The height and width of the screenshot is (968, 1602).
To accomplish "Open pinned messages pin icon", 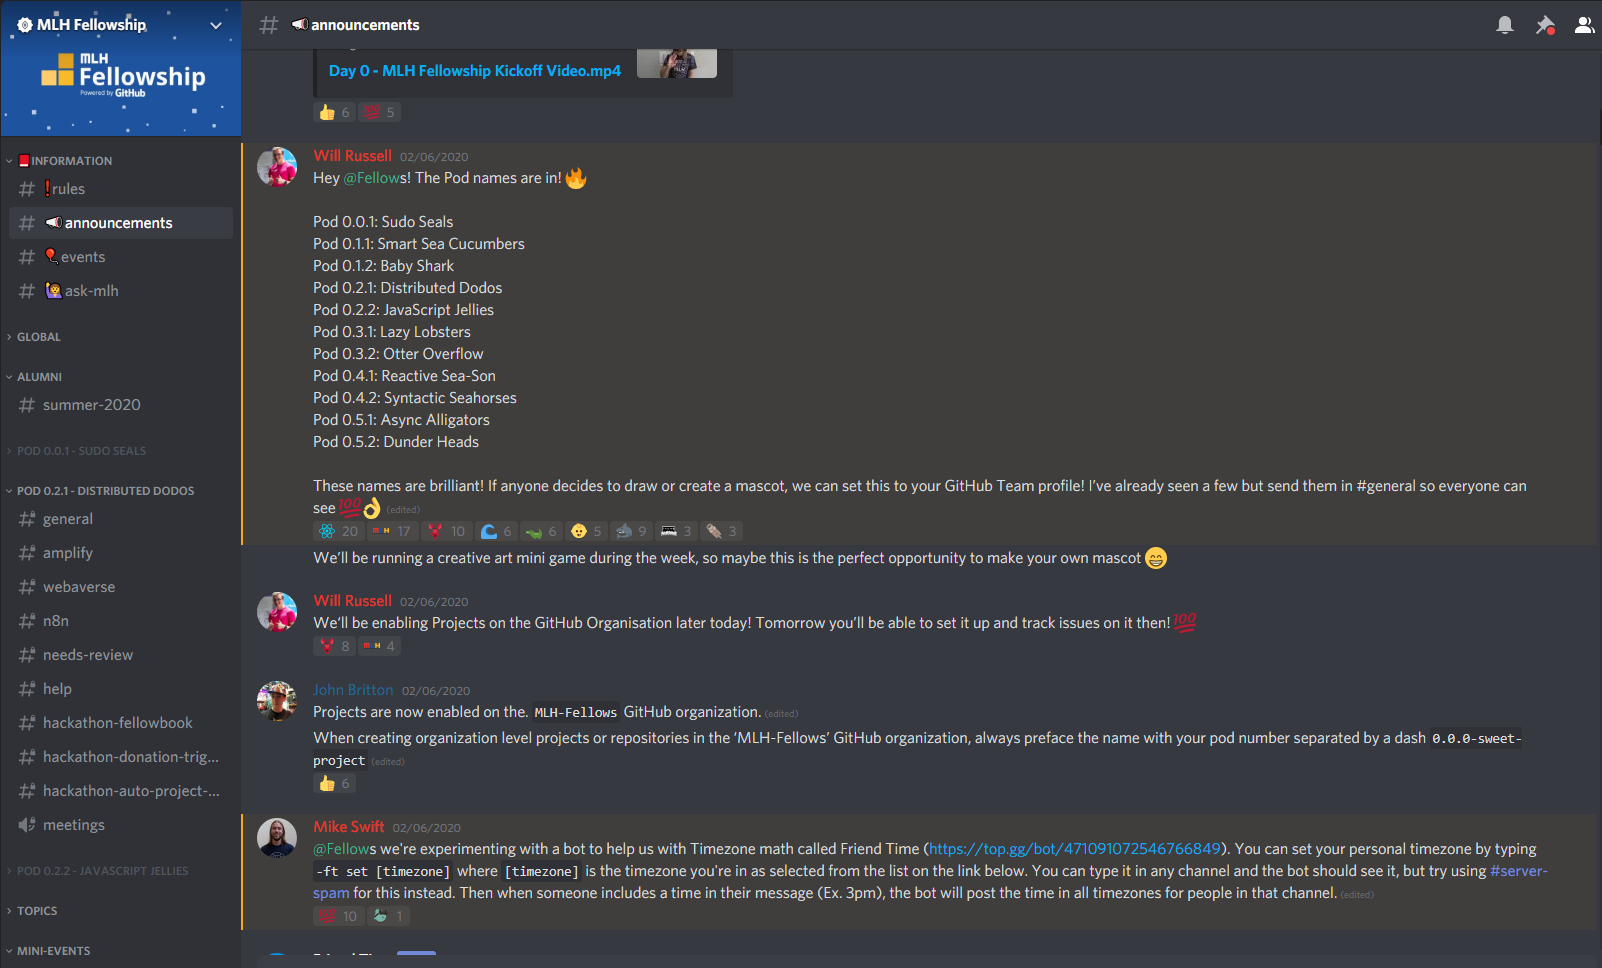I will [x=1545, y=25].
